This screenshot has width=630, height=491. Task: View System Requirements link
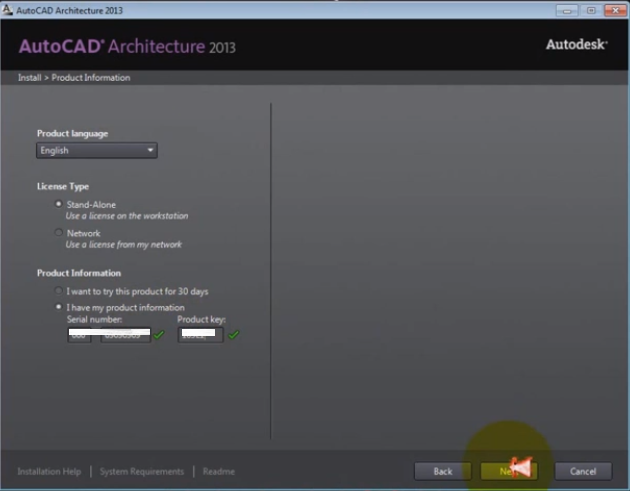point(142,471)
